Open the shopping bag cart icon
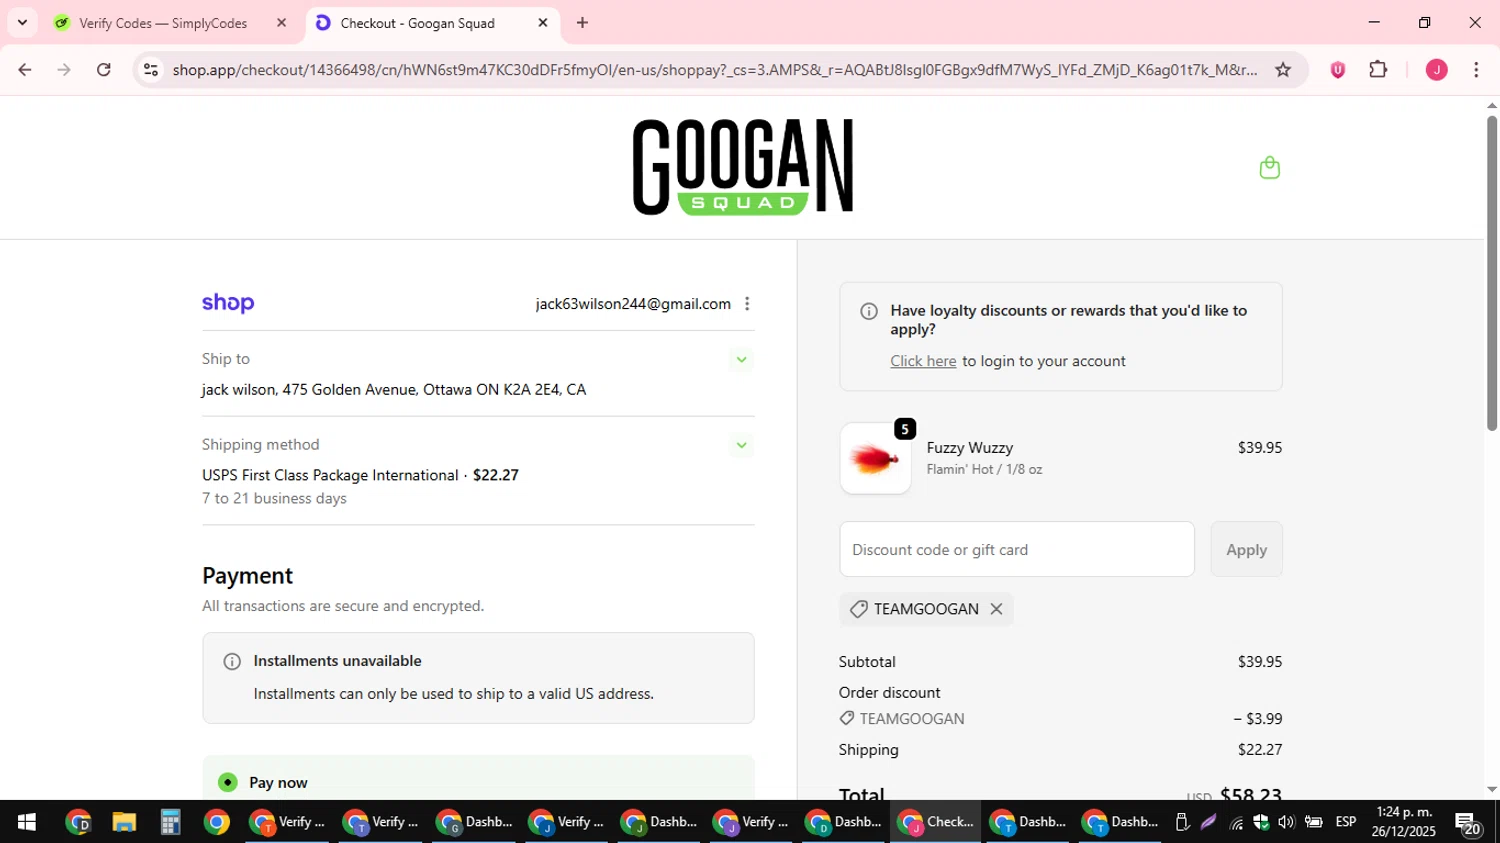The width and height of the screenshot is (1500, 843). pos(1269,168)
